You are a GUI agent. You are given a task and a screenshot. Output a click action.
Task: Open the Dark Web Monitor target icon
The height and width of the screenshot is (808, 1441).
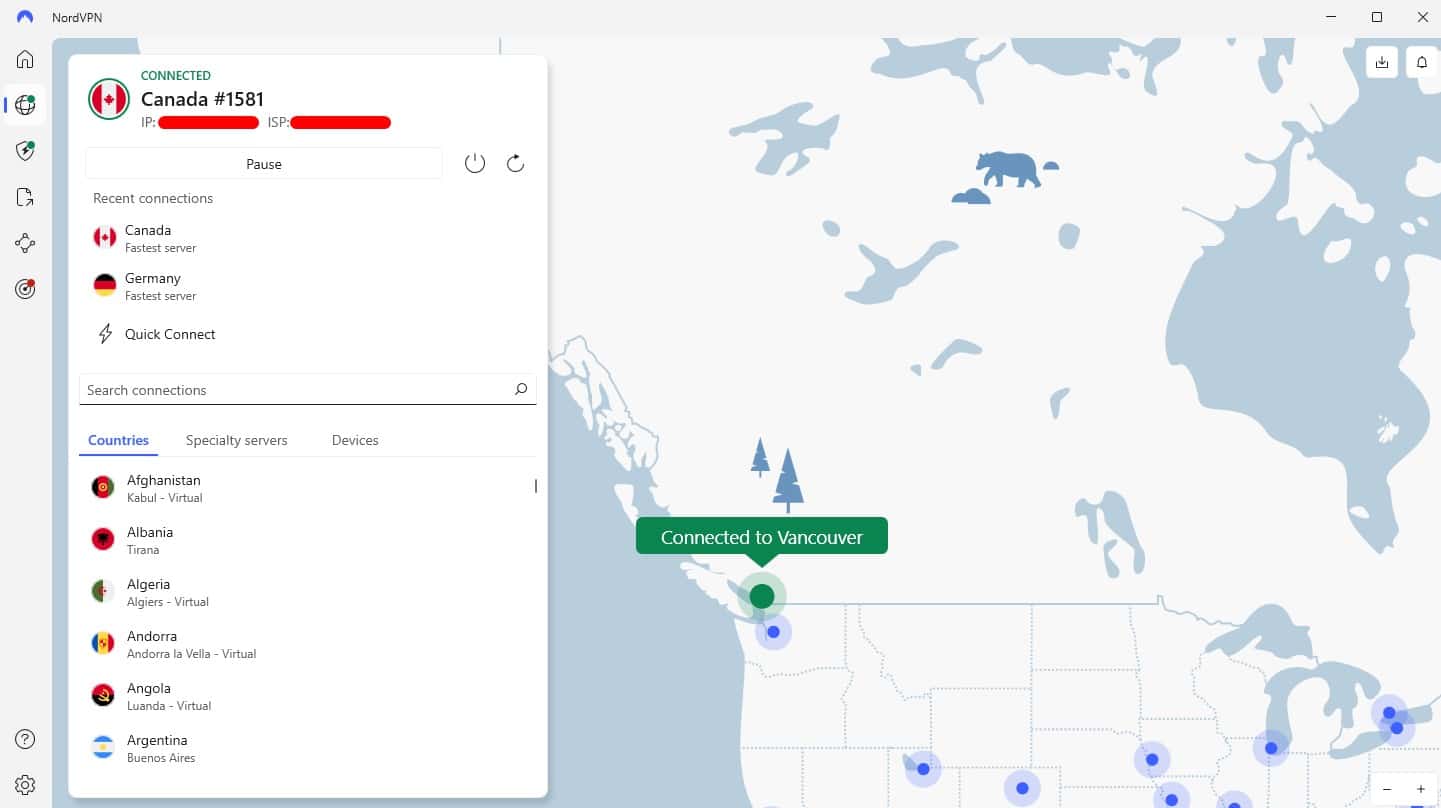coord(25,289)
